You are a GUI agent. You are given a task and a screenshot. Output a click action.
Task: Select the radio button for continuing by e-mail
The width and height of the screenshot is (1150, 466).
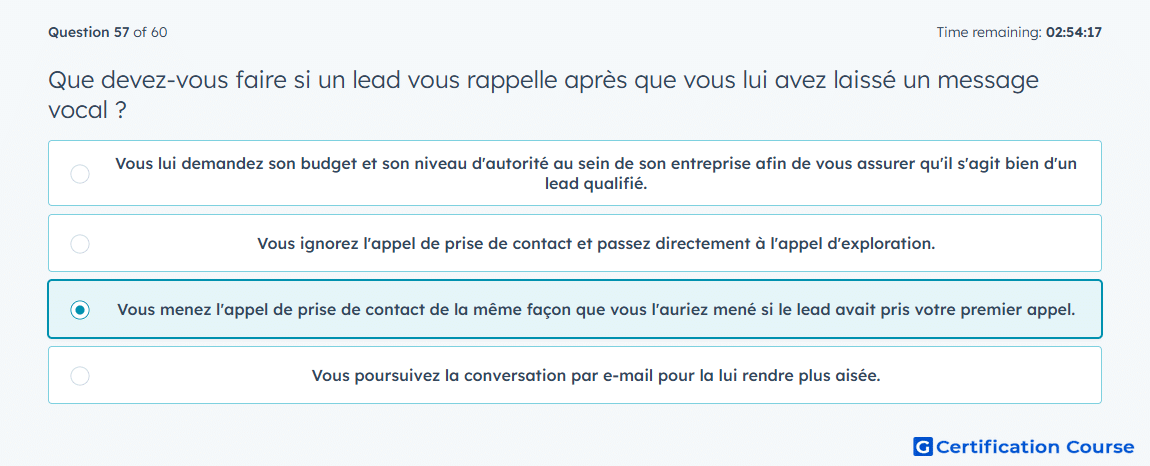point(80,376)
